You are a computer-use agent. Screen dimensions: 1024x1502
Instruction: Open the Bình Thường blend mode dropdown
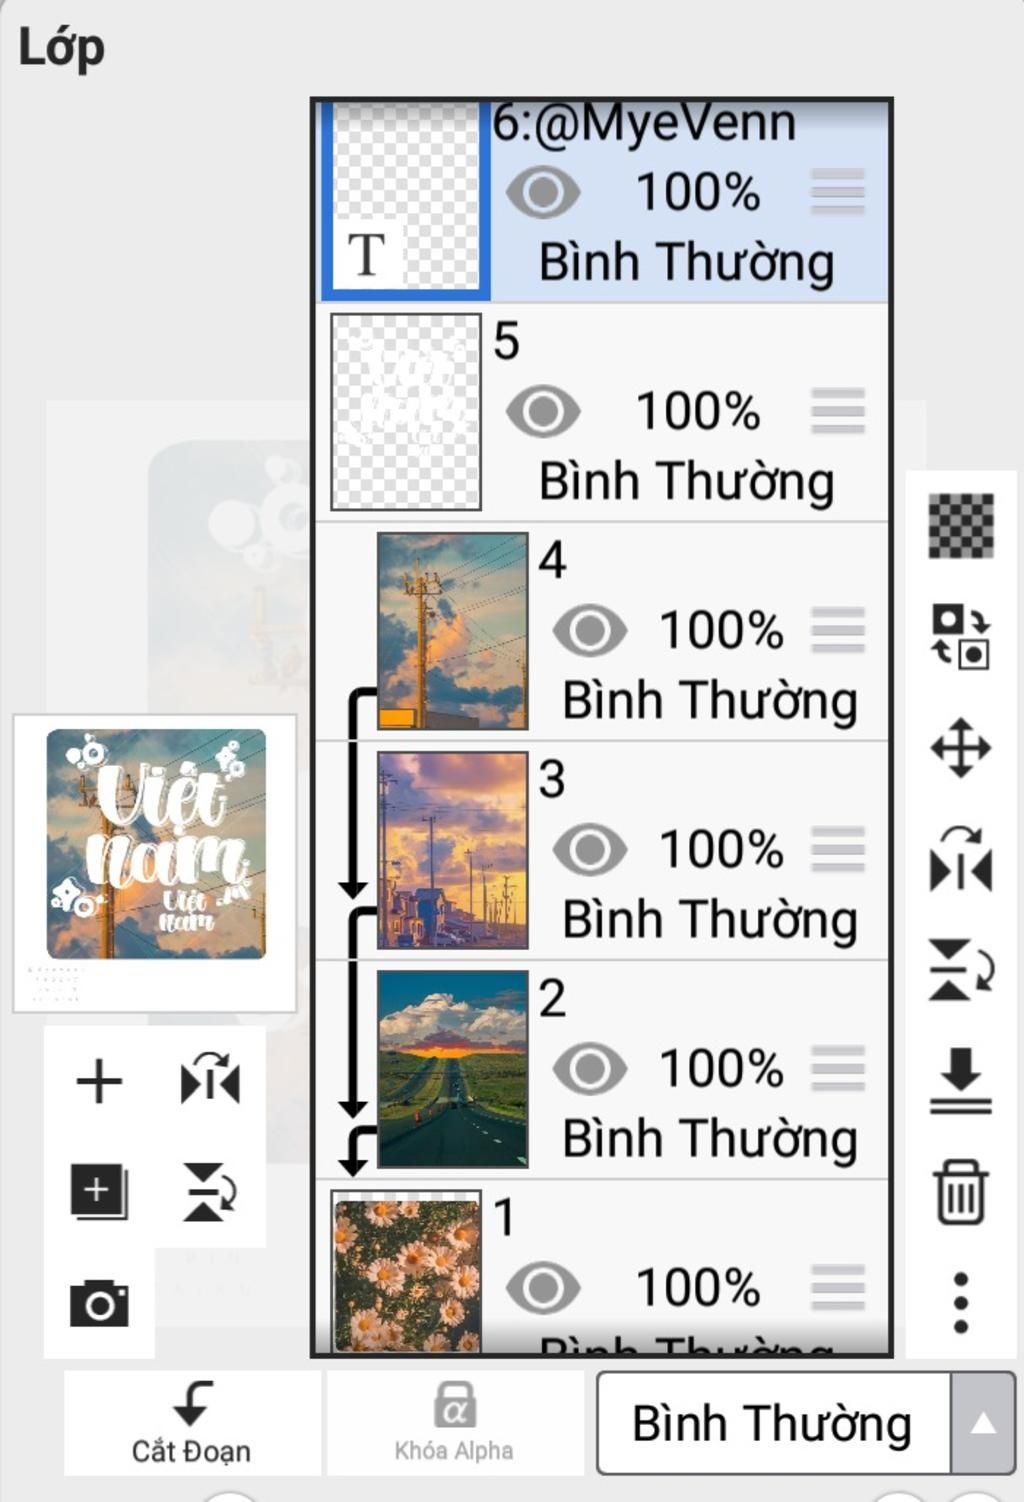click(772, 1423)
